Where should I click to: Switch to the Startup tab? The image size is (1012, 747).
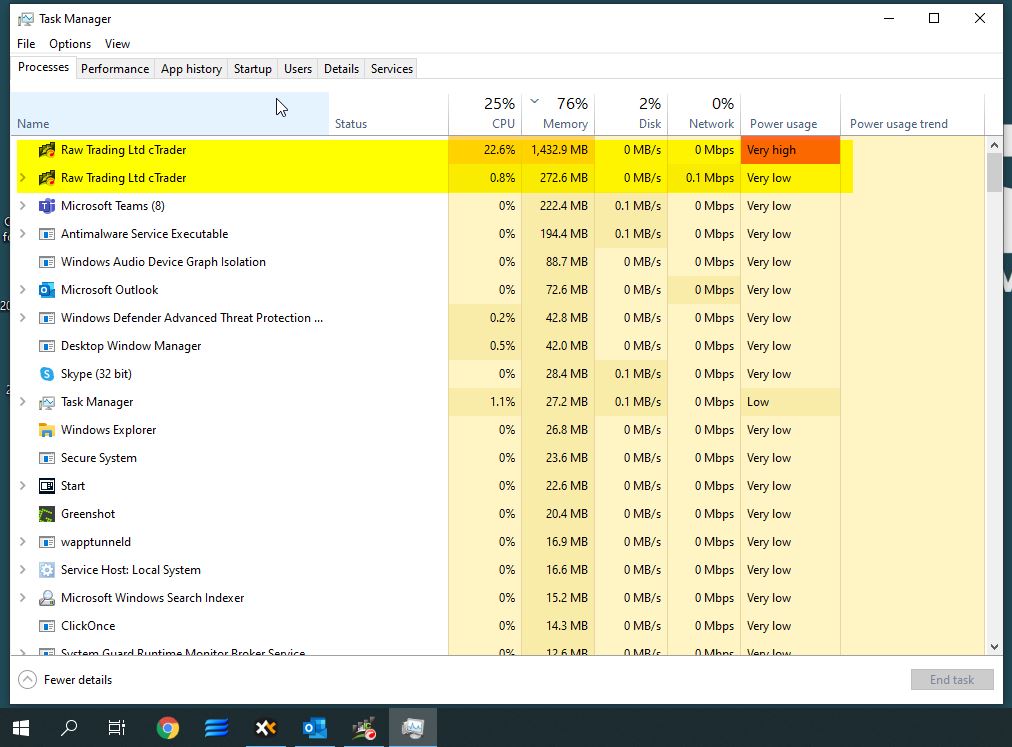(252, 68)
